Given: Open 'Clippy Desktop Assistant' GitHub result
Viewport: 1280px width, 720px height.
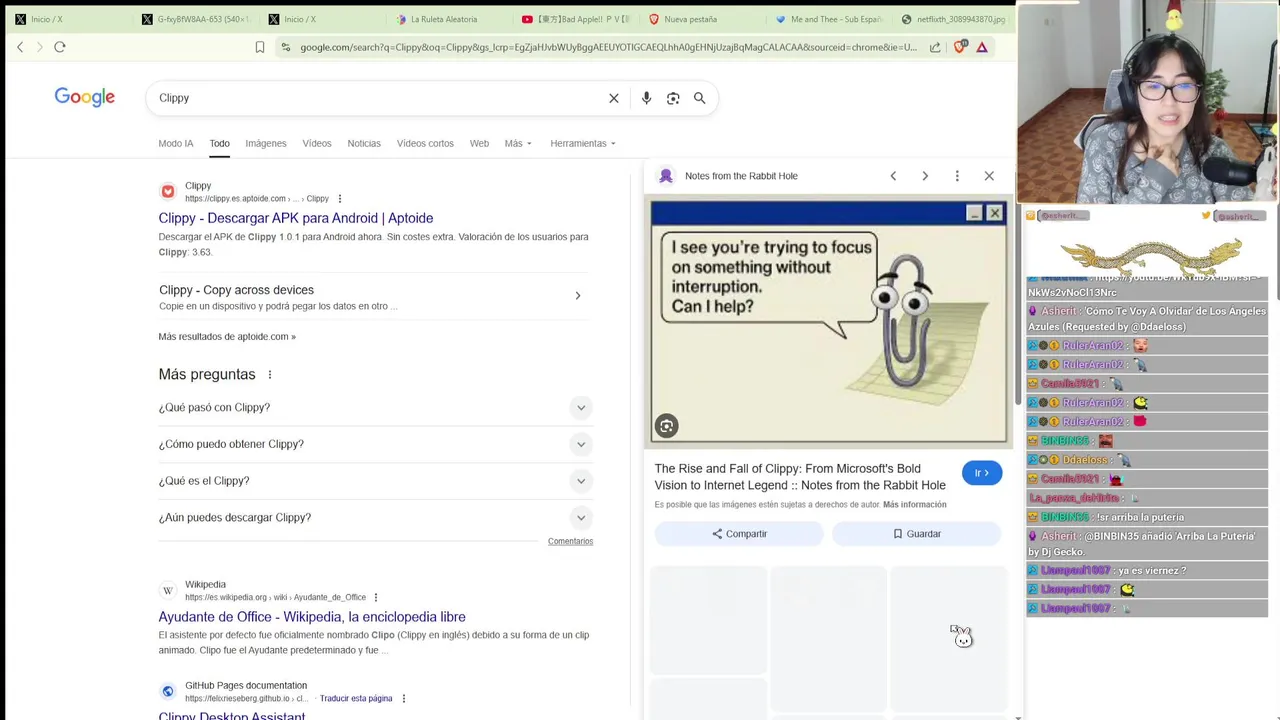Looking at the screenshot, I should pos(232,715).
